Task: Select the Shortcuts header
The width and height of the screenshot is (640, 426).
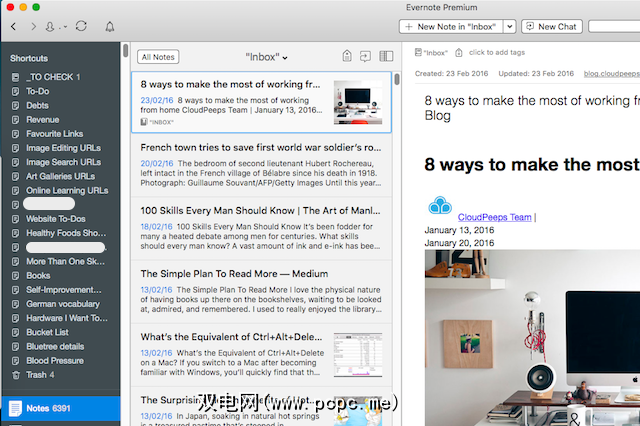Action: click(29, 58)
